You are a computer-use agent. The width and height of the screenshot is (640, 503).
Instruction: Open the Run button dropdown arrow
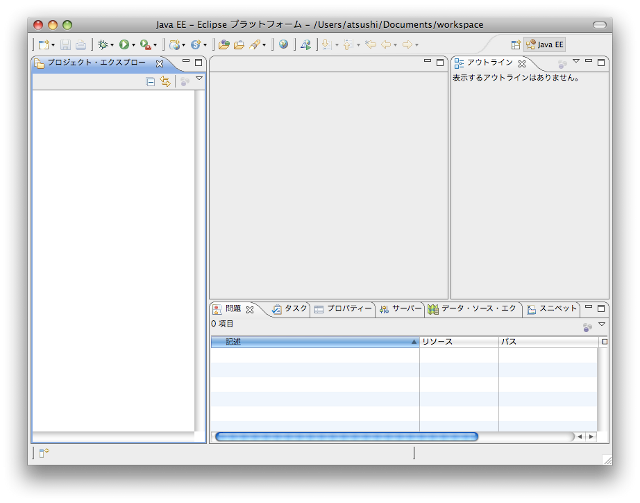[x=134, y=45]
